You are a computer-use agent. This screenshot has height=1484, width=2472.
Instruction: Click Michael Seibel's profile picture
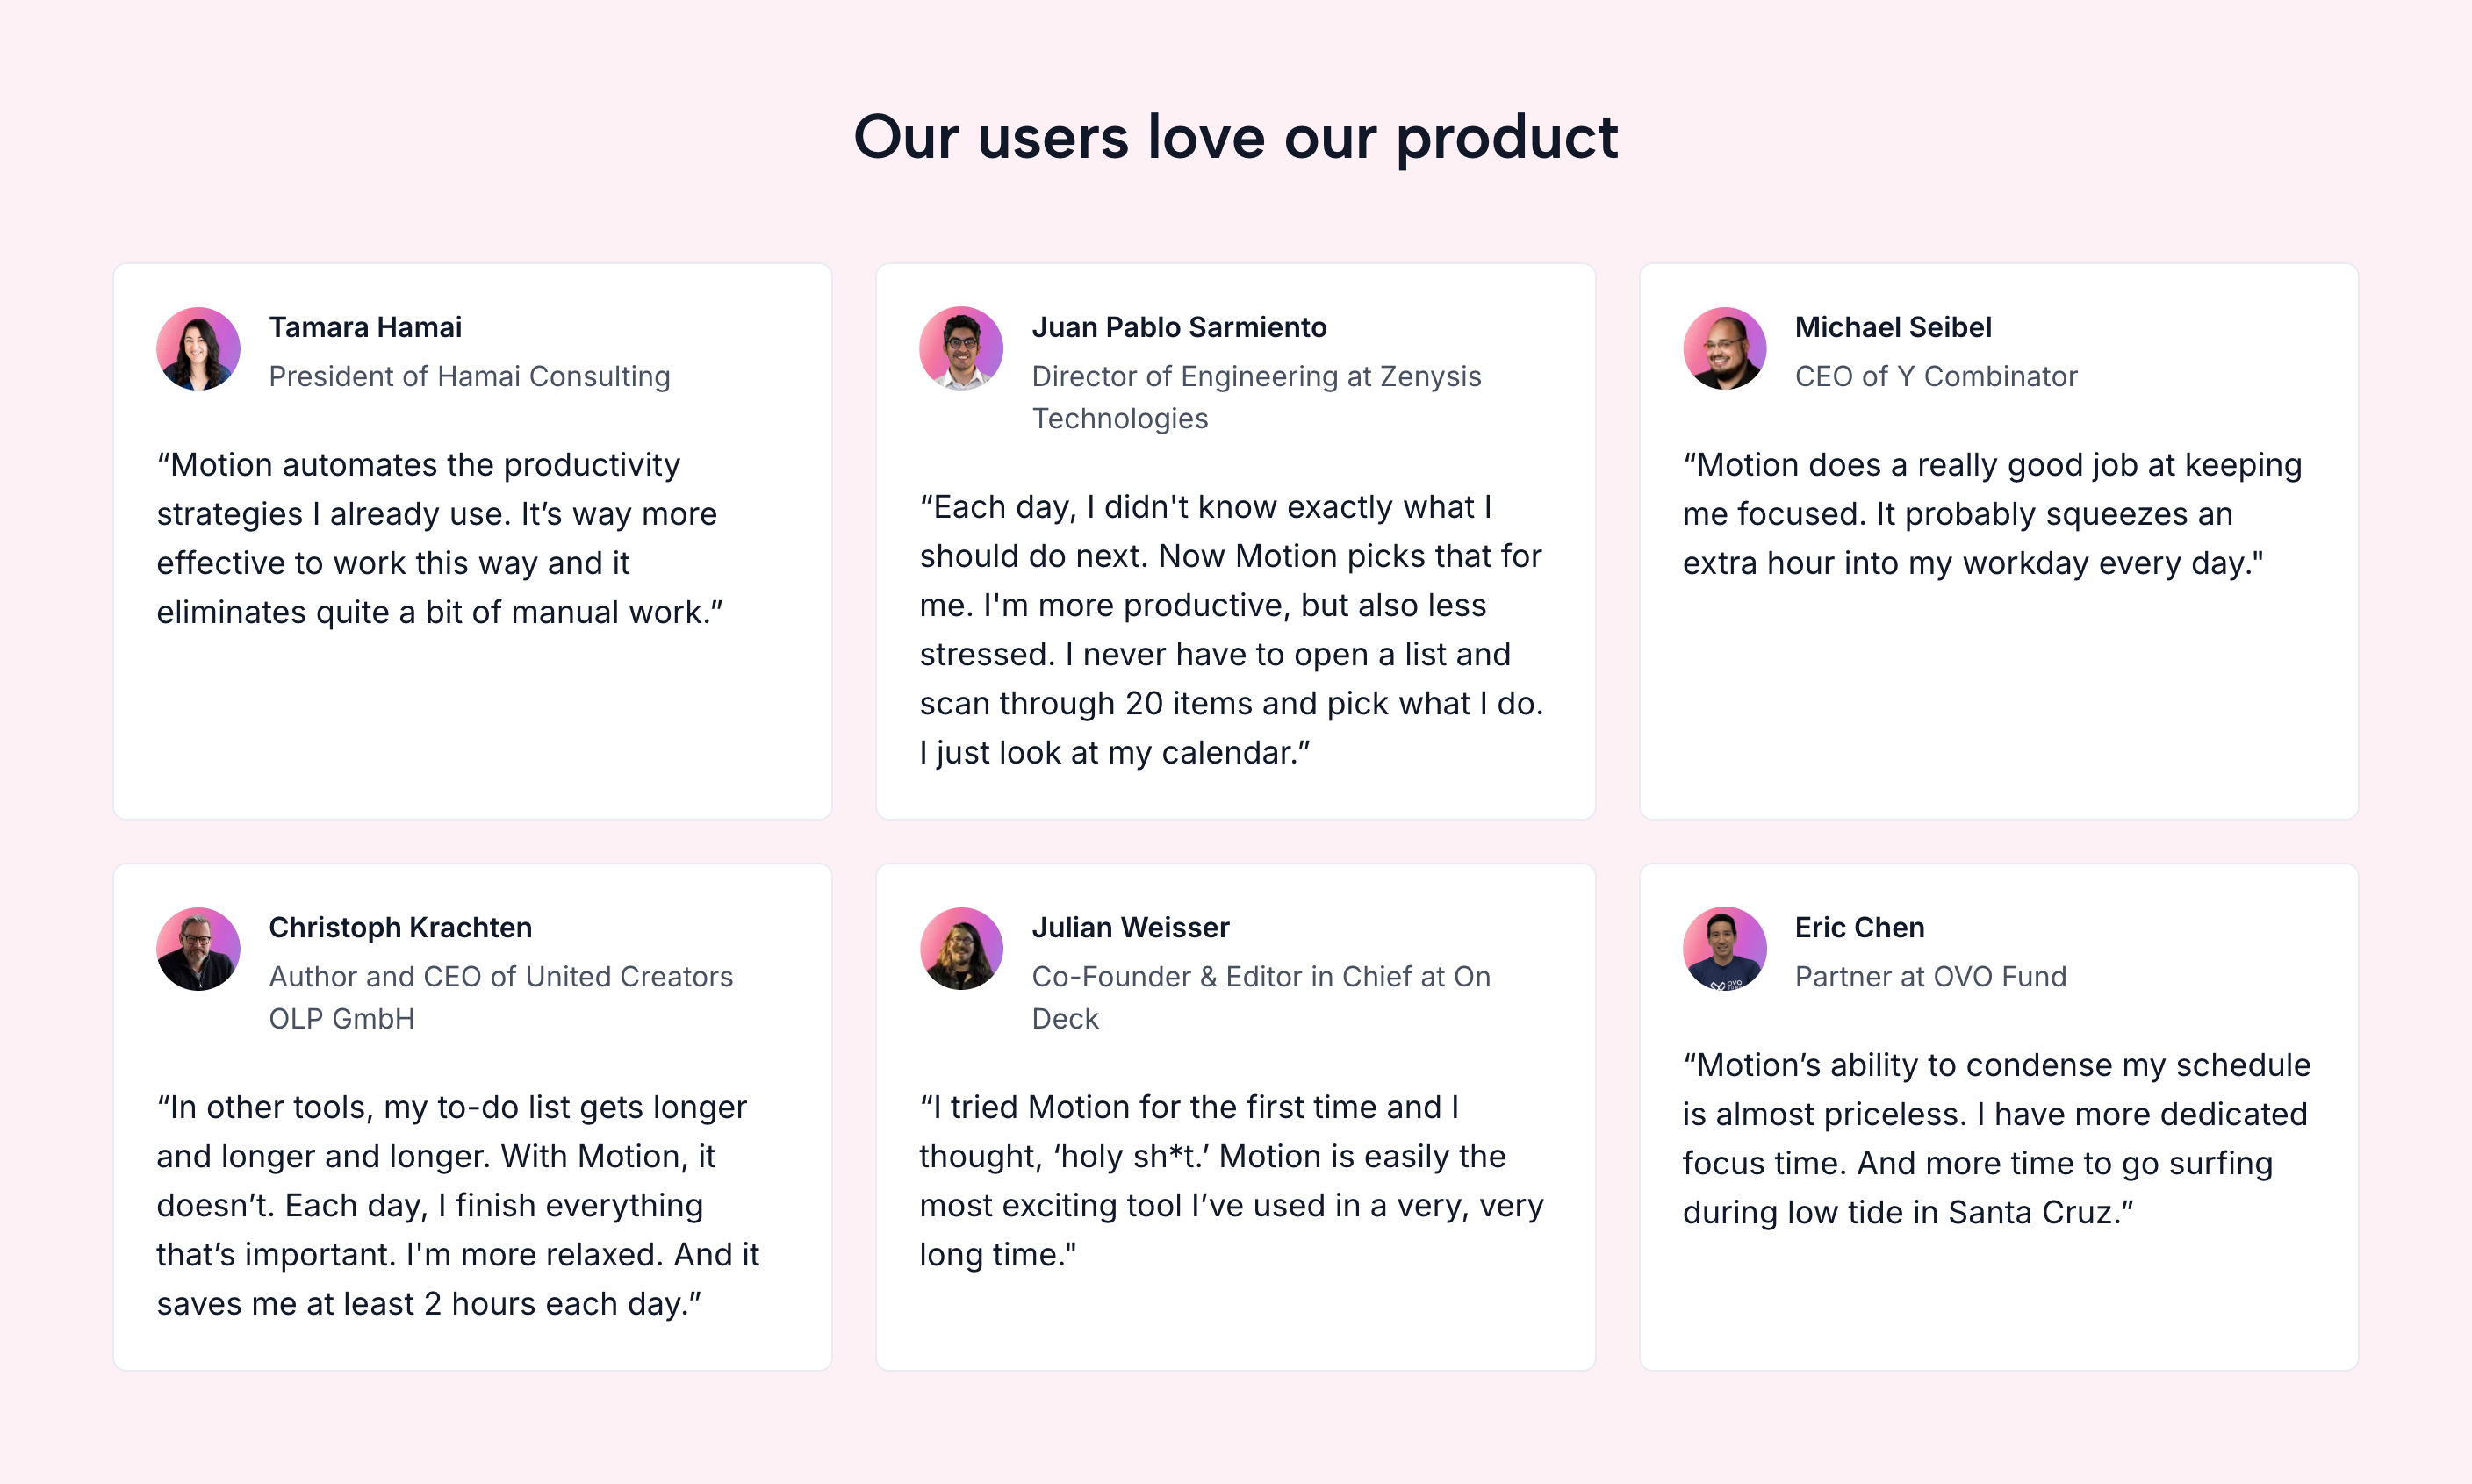(1724, 349)
